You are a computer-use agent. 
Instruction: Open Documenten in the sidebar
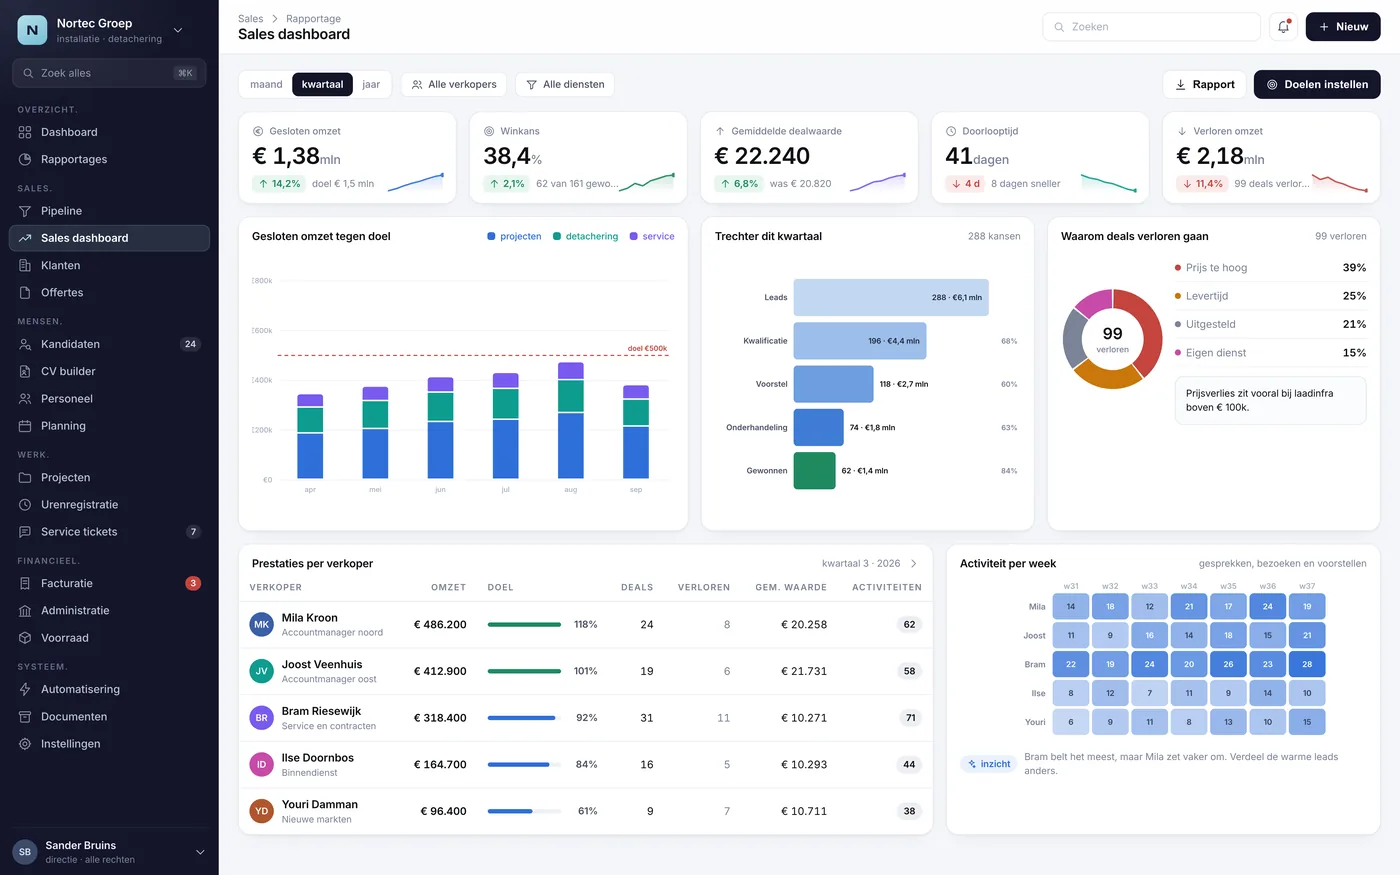(109, 717)
